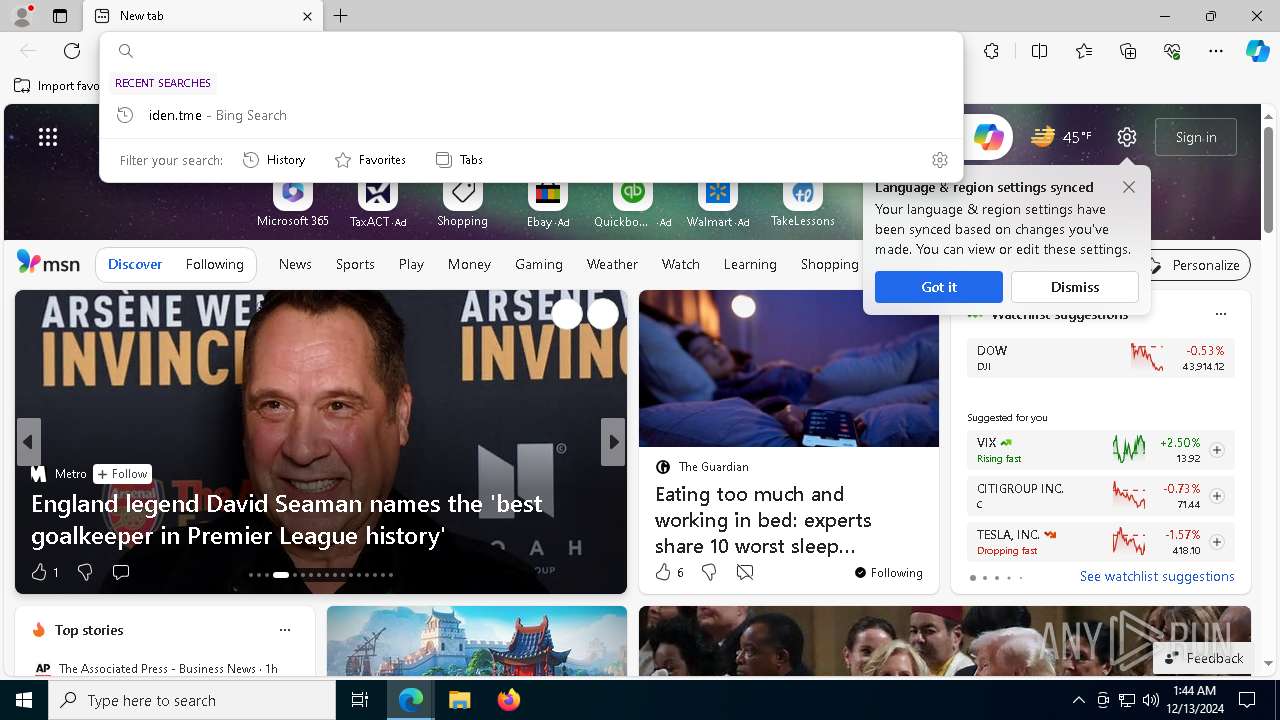This screenshot has width=1280, height=720.
Task: Go to previous carousel story arrow
Action: (28, 442)
